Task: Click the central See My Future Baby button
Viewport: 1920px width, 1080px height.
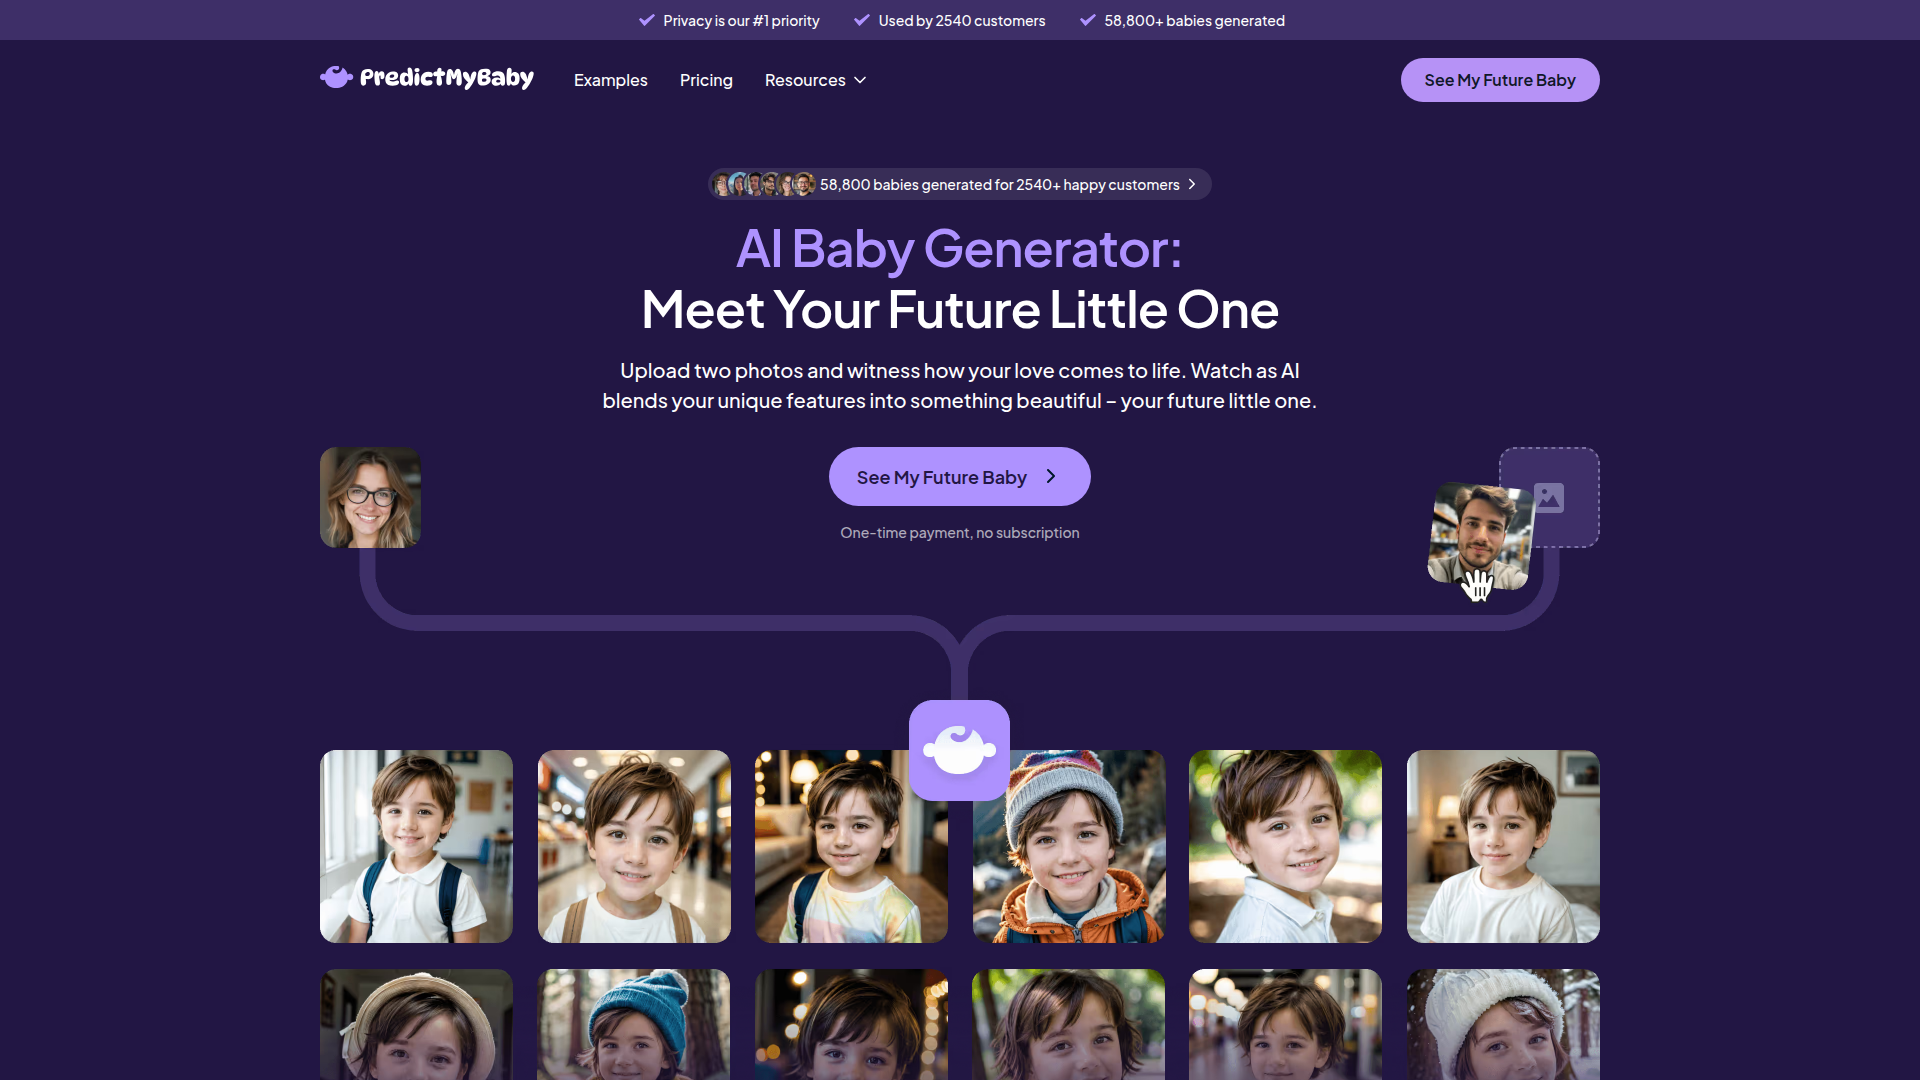Action: tap(959, 477)
